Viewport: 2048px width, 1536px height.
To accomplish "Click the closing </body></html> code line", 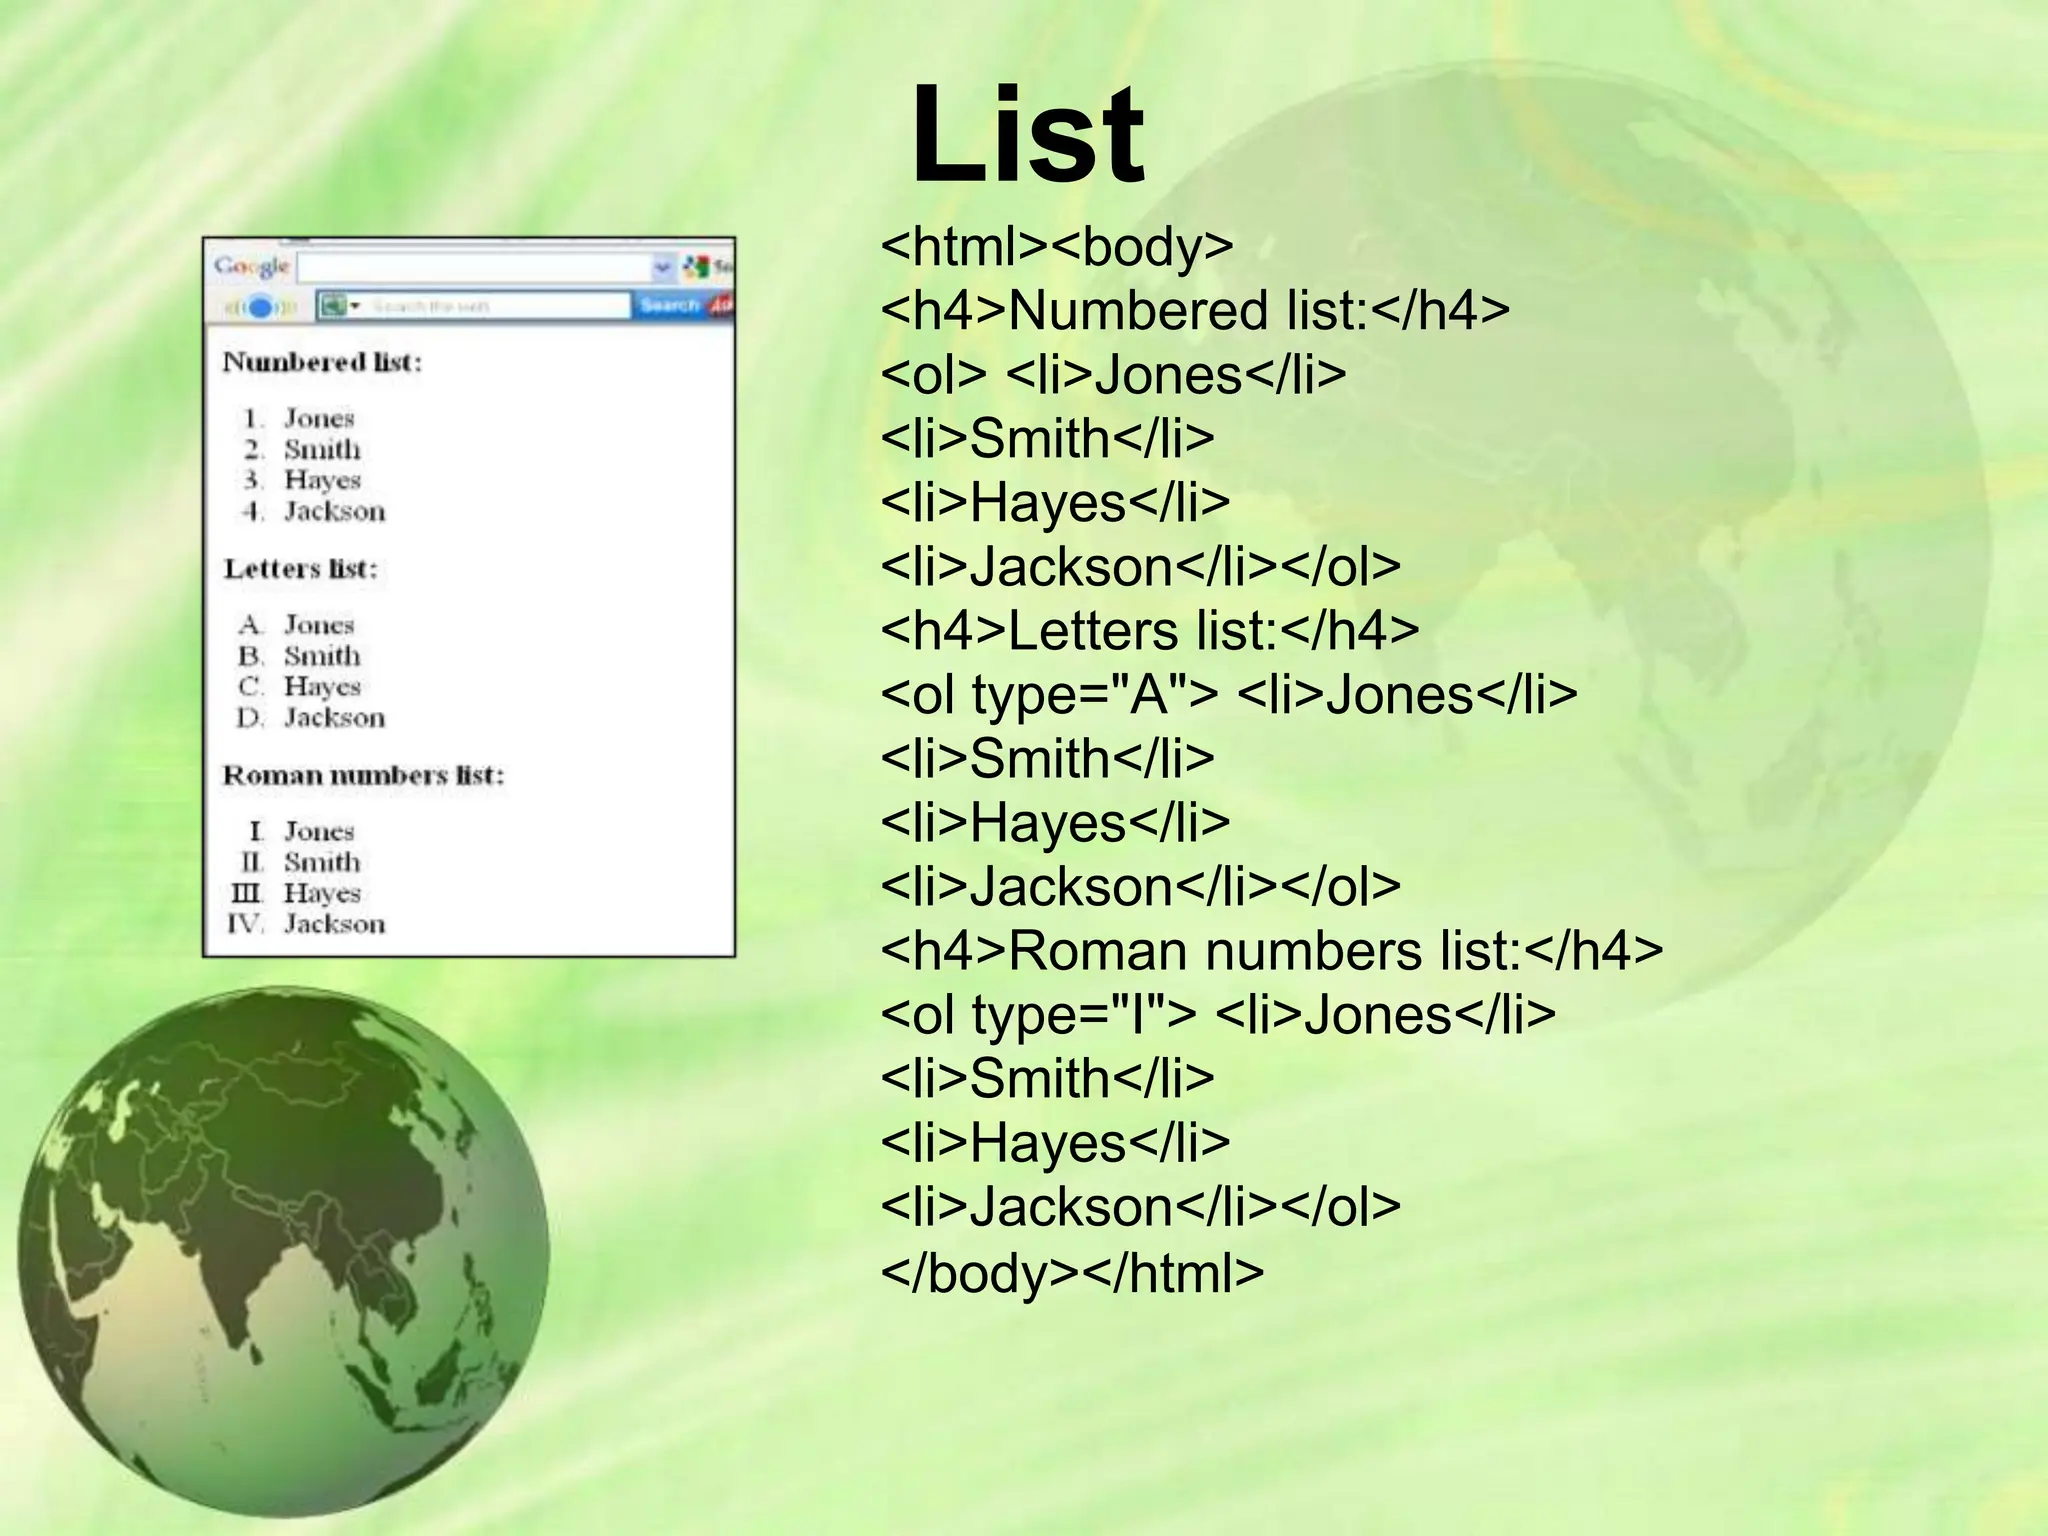I will tap(1072, 1272).
